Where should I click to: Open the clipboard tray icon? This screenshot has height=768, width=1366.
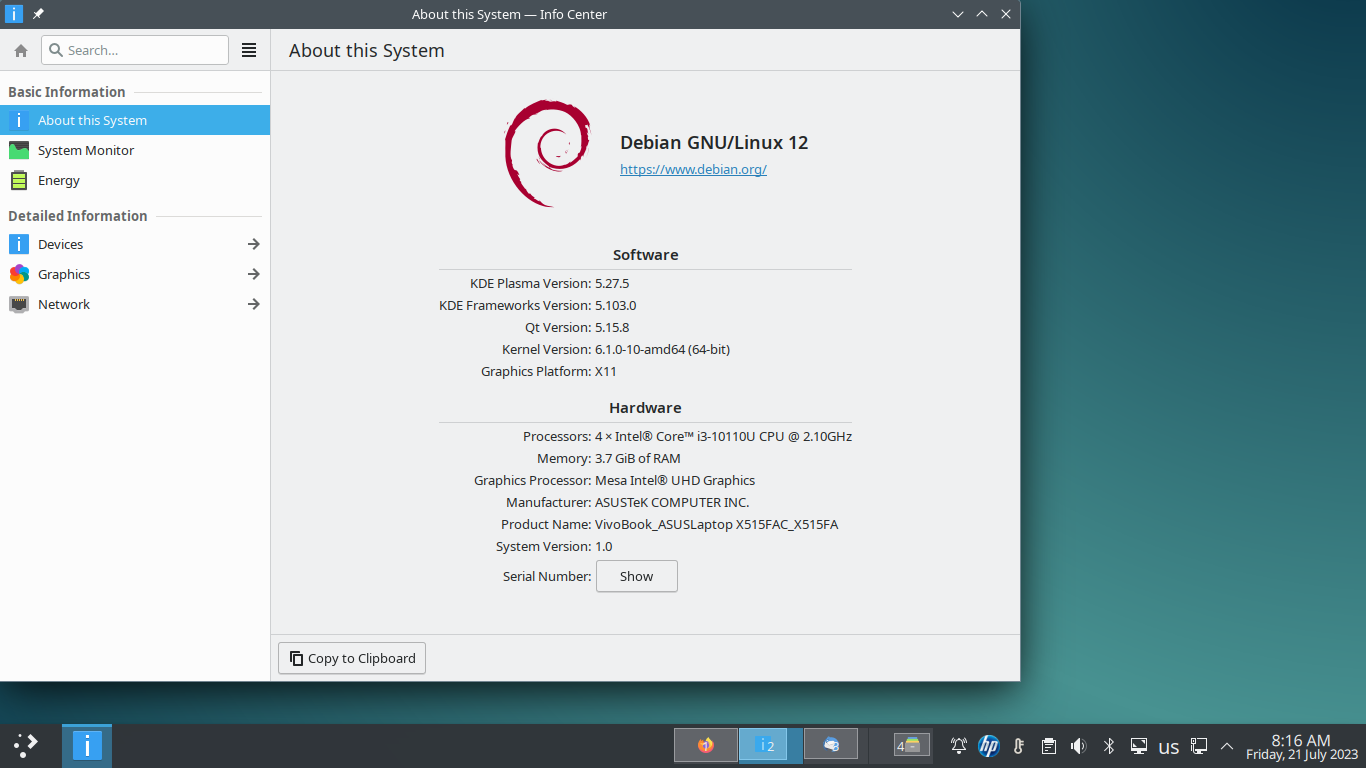pyautogui.click(x=1048, y=746)
